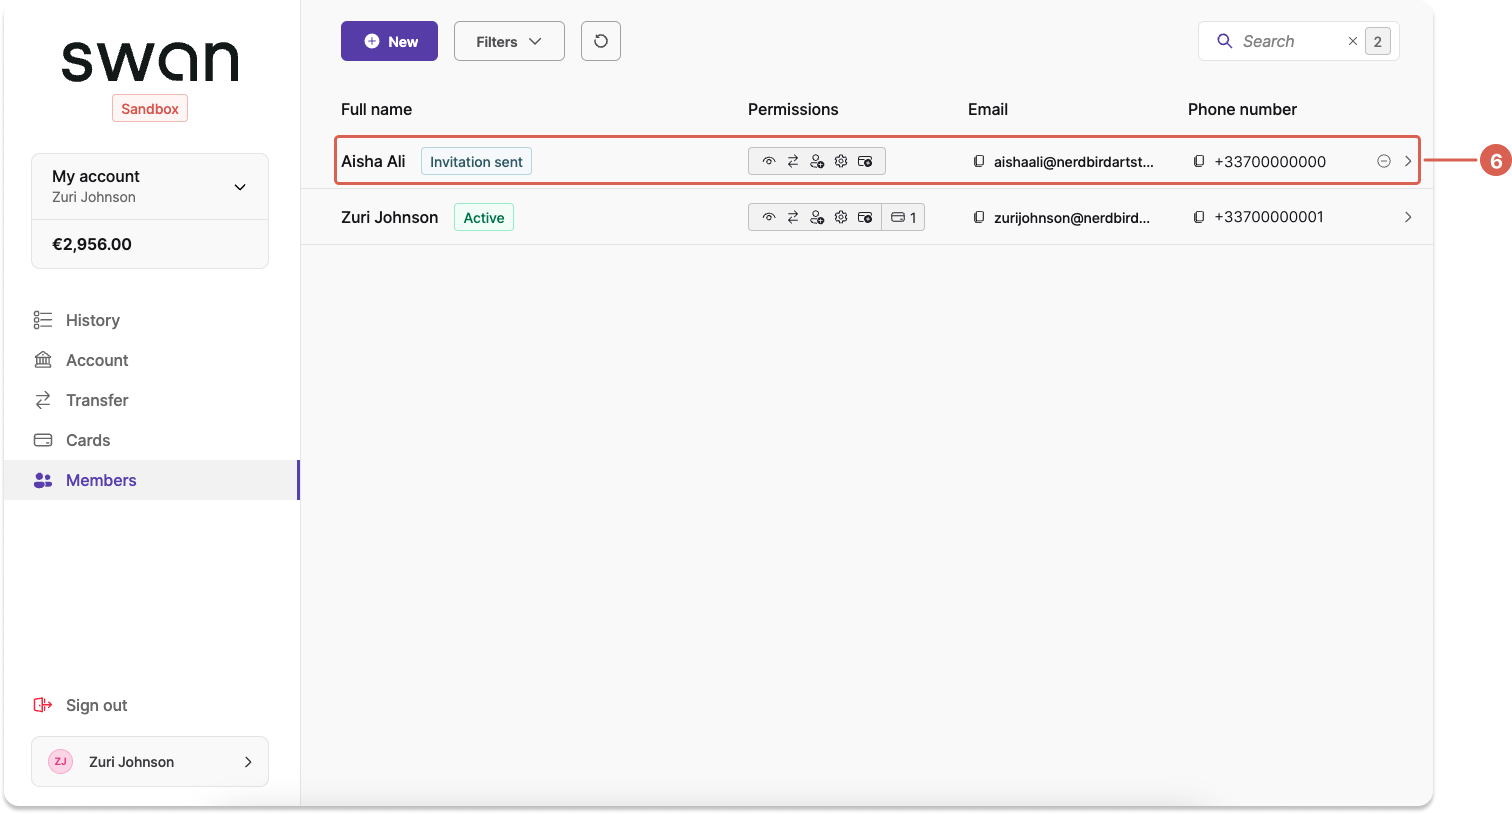This screenshot has width=1512, height=814.
Task: Click the card management permission icon for Zuri Johnson
Action: coord(865,217)
